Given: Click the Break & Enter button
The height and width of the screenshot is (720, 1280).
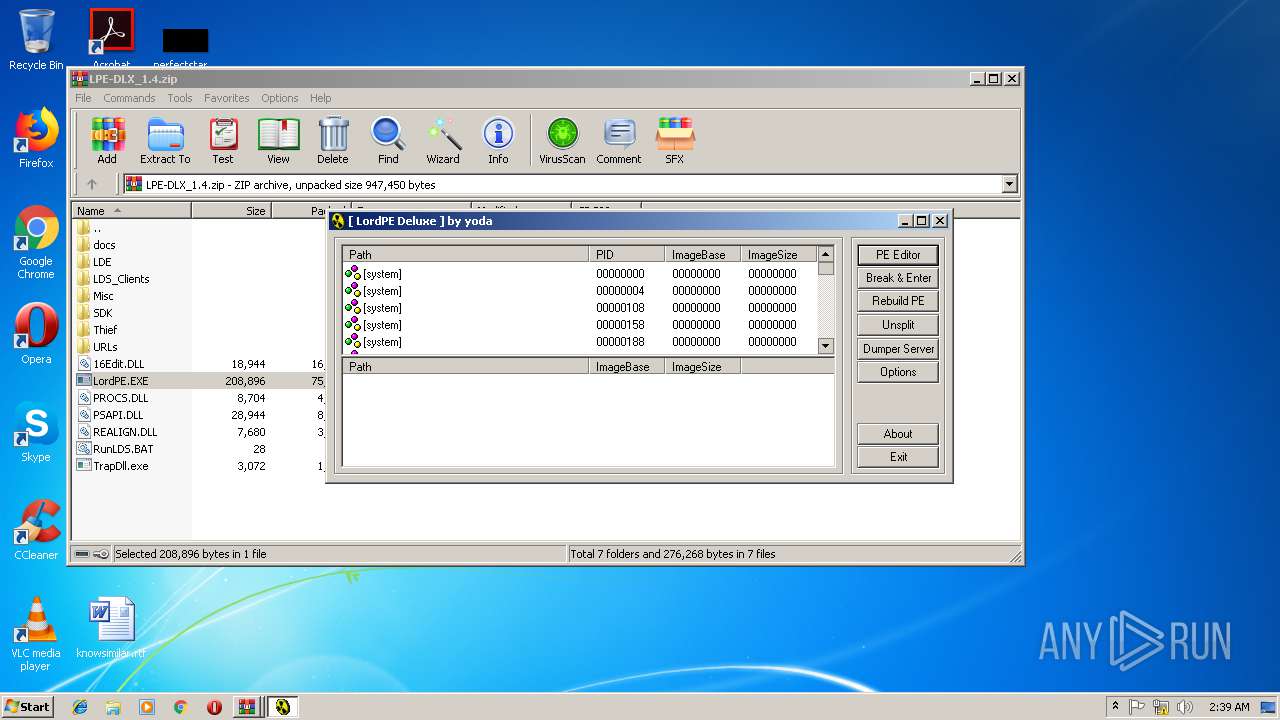Looking at the screenshot, I should (898, 278).
